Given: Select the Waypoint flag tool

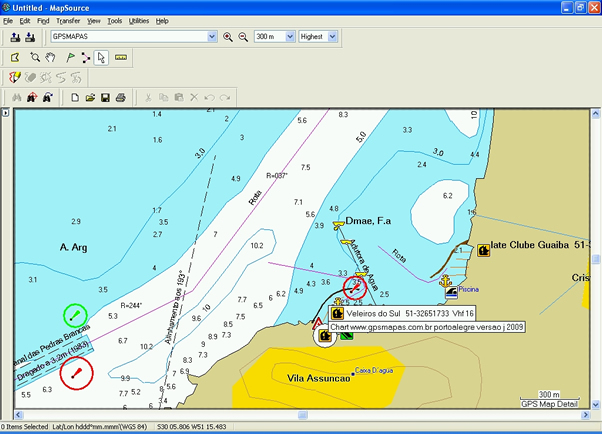Looking at the screenshot, I should 70,57.
